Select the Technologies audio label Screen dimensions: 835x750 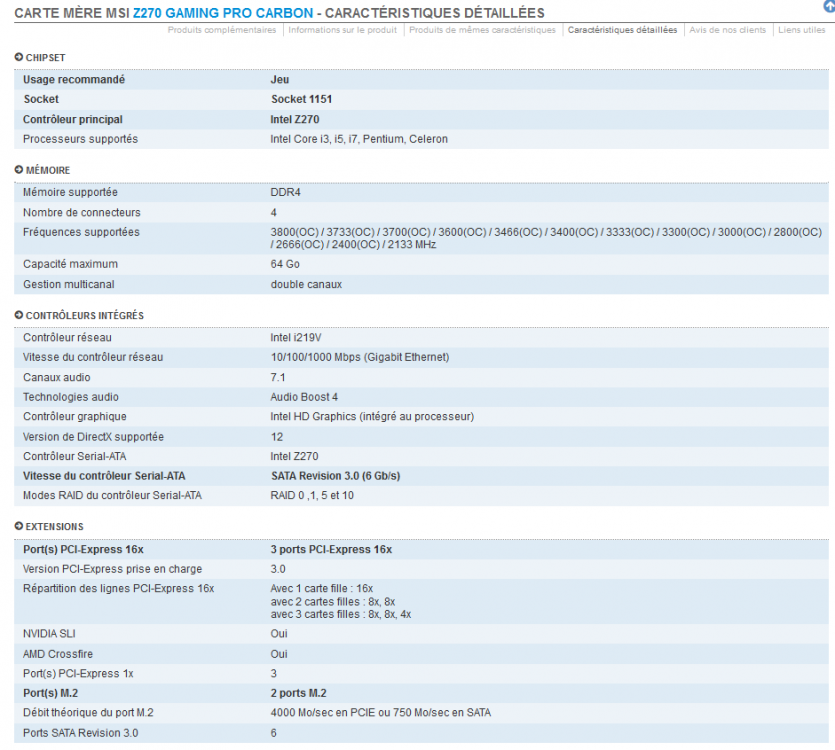point(71,397)
